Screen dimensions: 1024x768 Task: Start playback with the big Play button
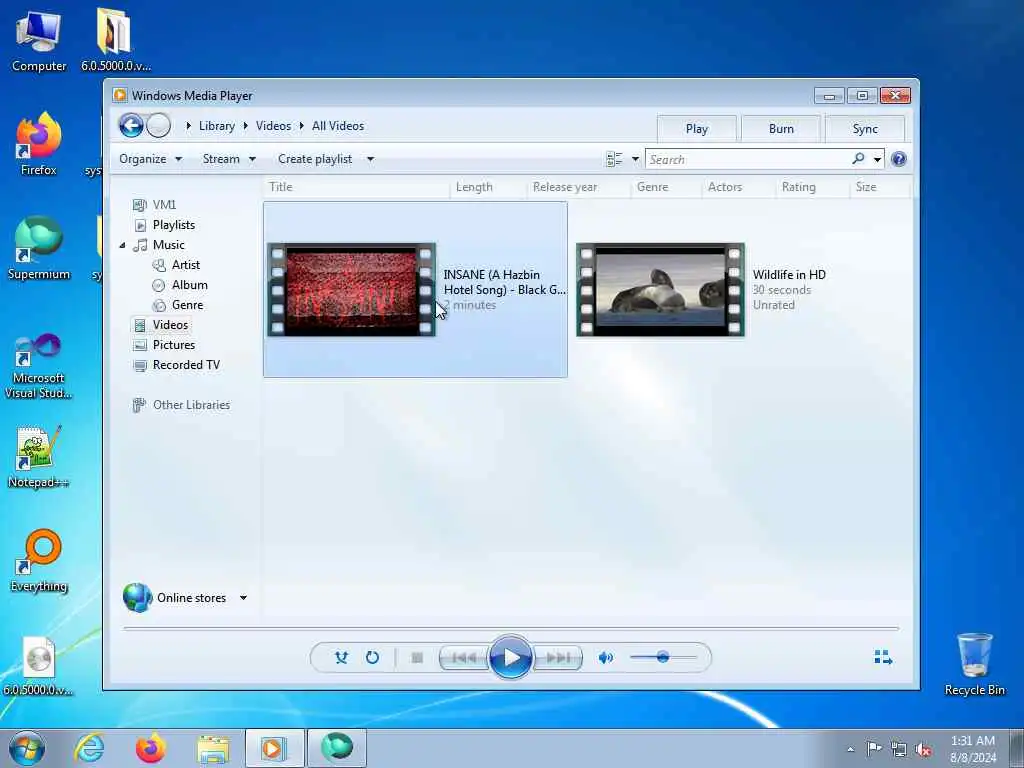[x=511, y=657]
